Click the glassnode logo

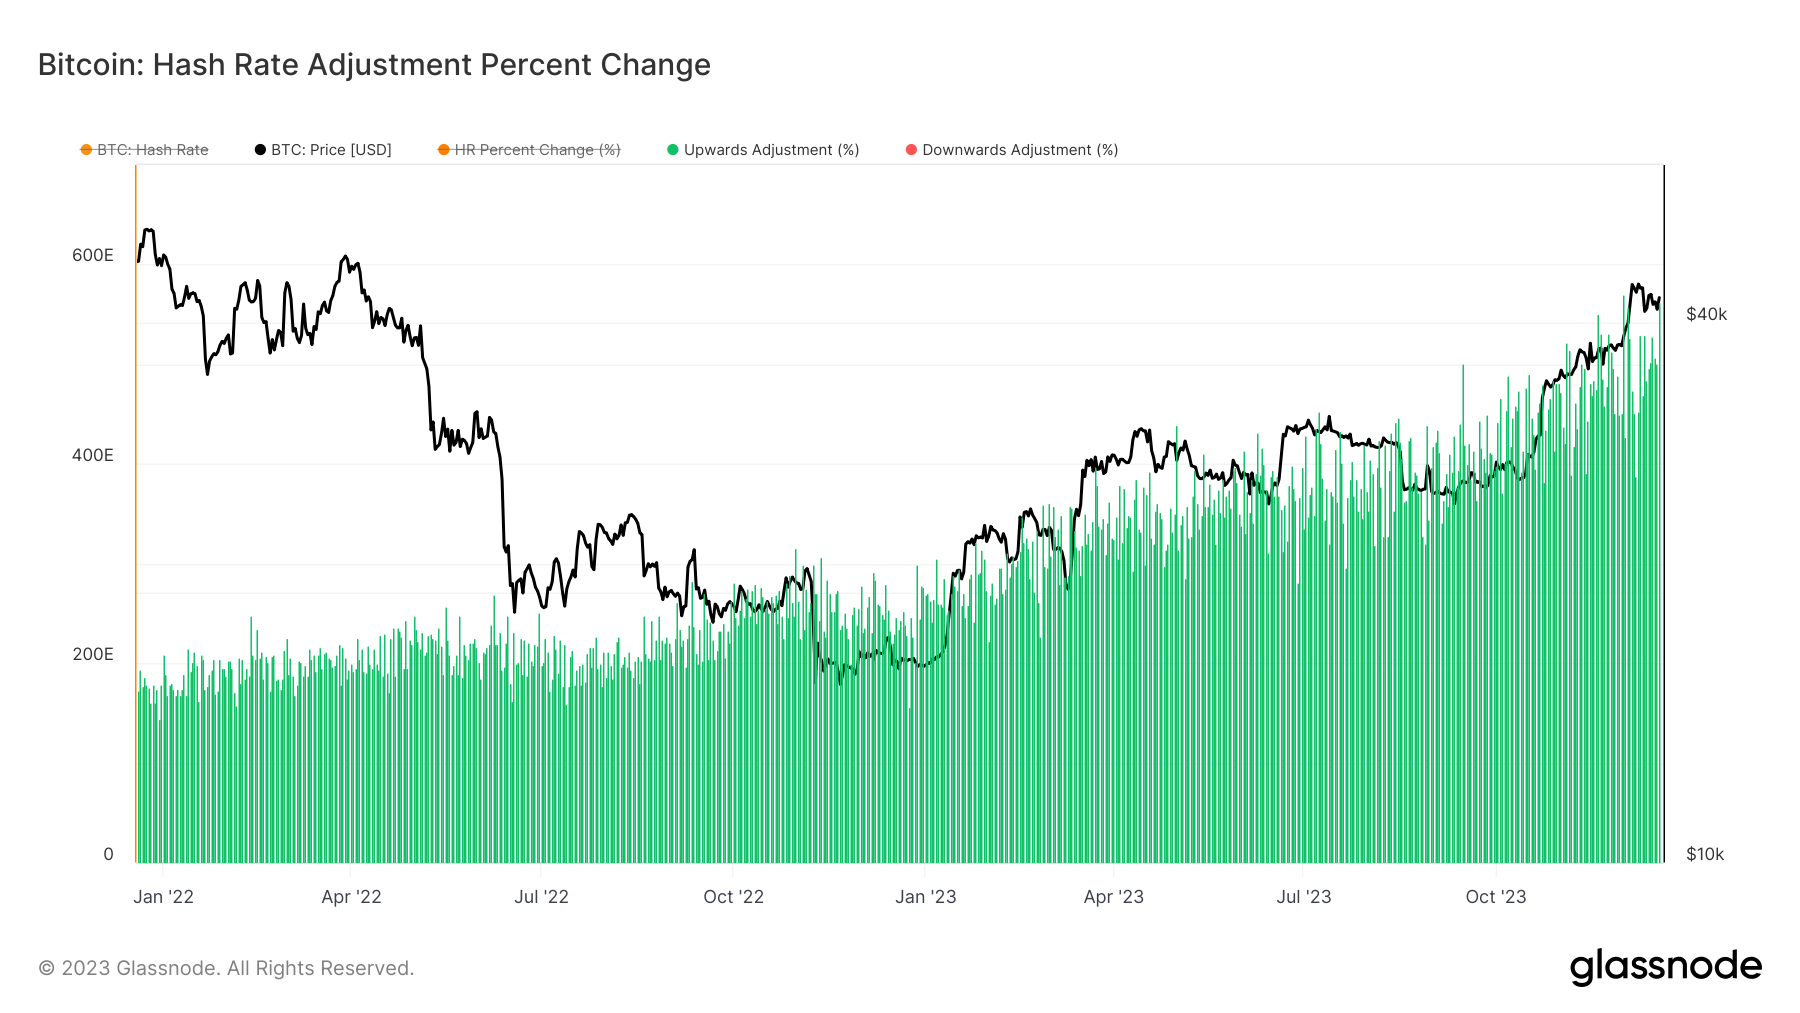coord(1665,967)
